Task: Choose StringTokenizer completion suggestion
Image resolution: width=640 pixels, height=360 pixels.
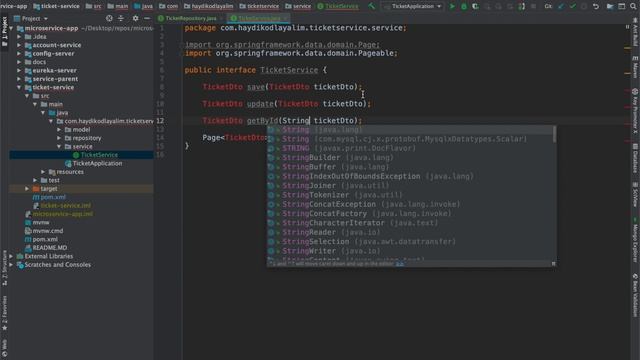Action: coord(410,195)
